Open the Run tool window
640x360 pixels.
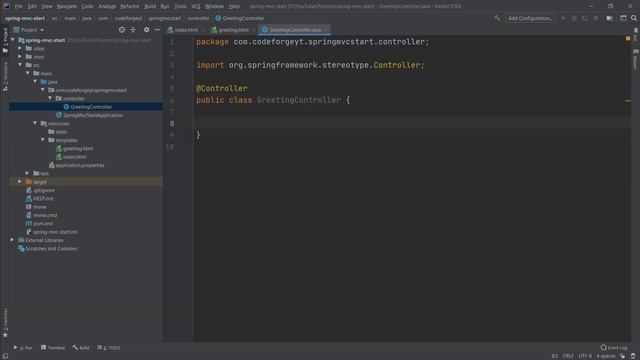pyautogui.click(x=23, y=348)
